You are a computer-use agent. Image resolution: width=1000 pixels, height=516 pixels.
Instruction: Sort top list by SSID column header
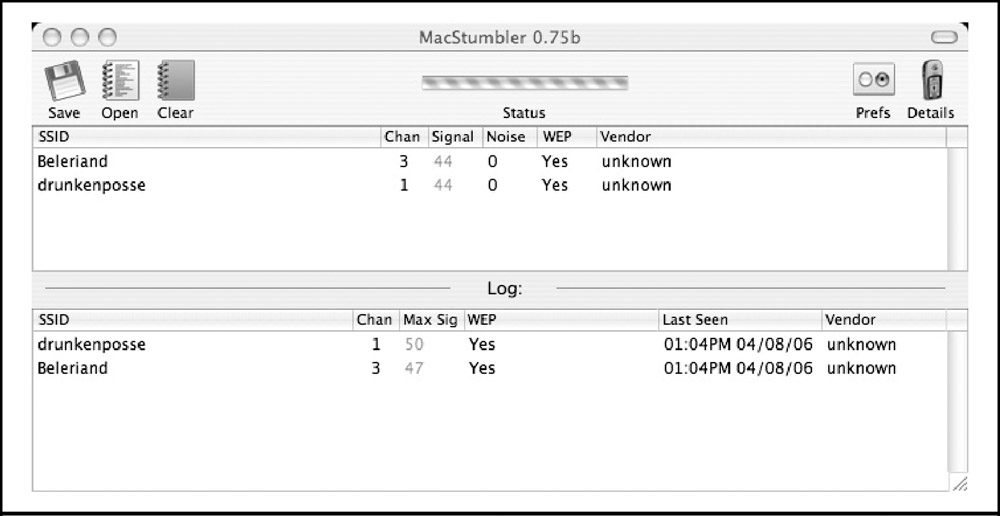[x=207, y=137]
